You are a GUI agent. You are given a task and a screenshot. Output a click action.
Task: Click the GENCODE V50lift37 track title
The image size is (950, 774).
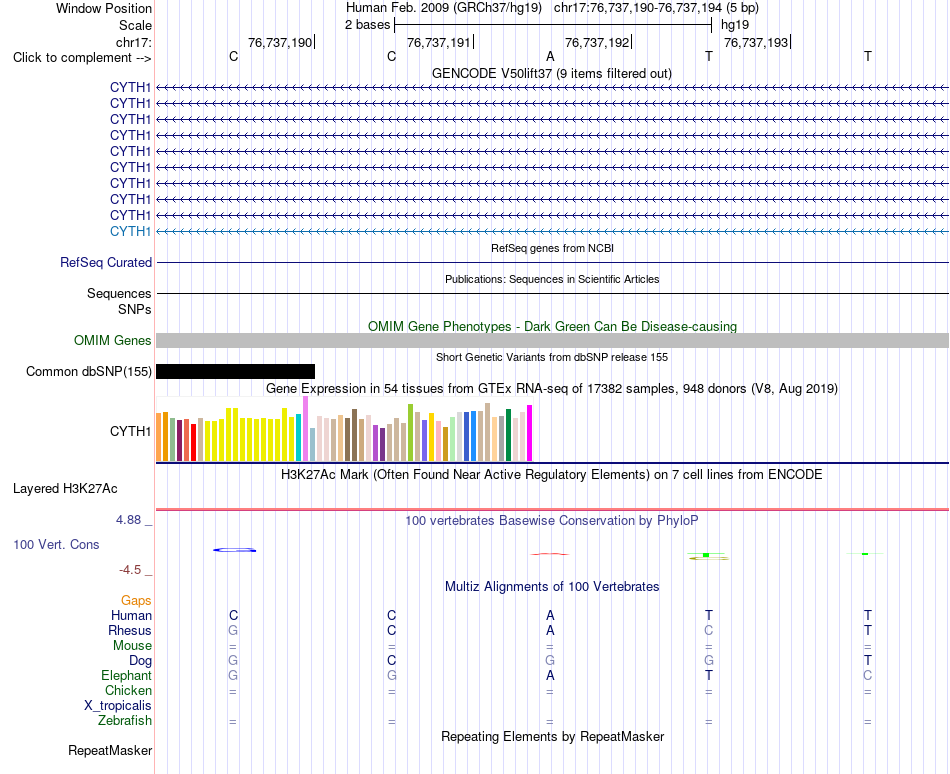click(552, 73)
